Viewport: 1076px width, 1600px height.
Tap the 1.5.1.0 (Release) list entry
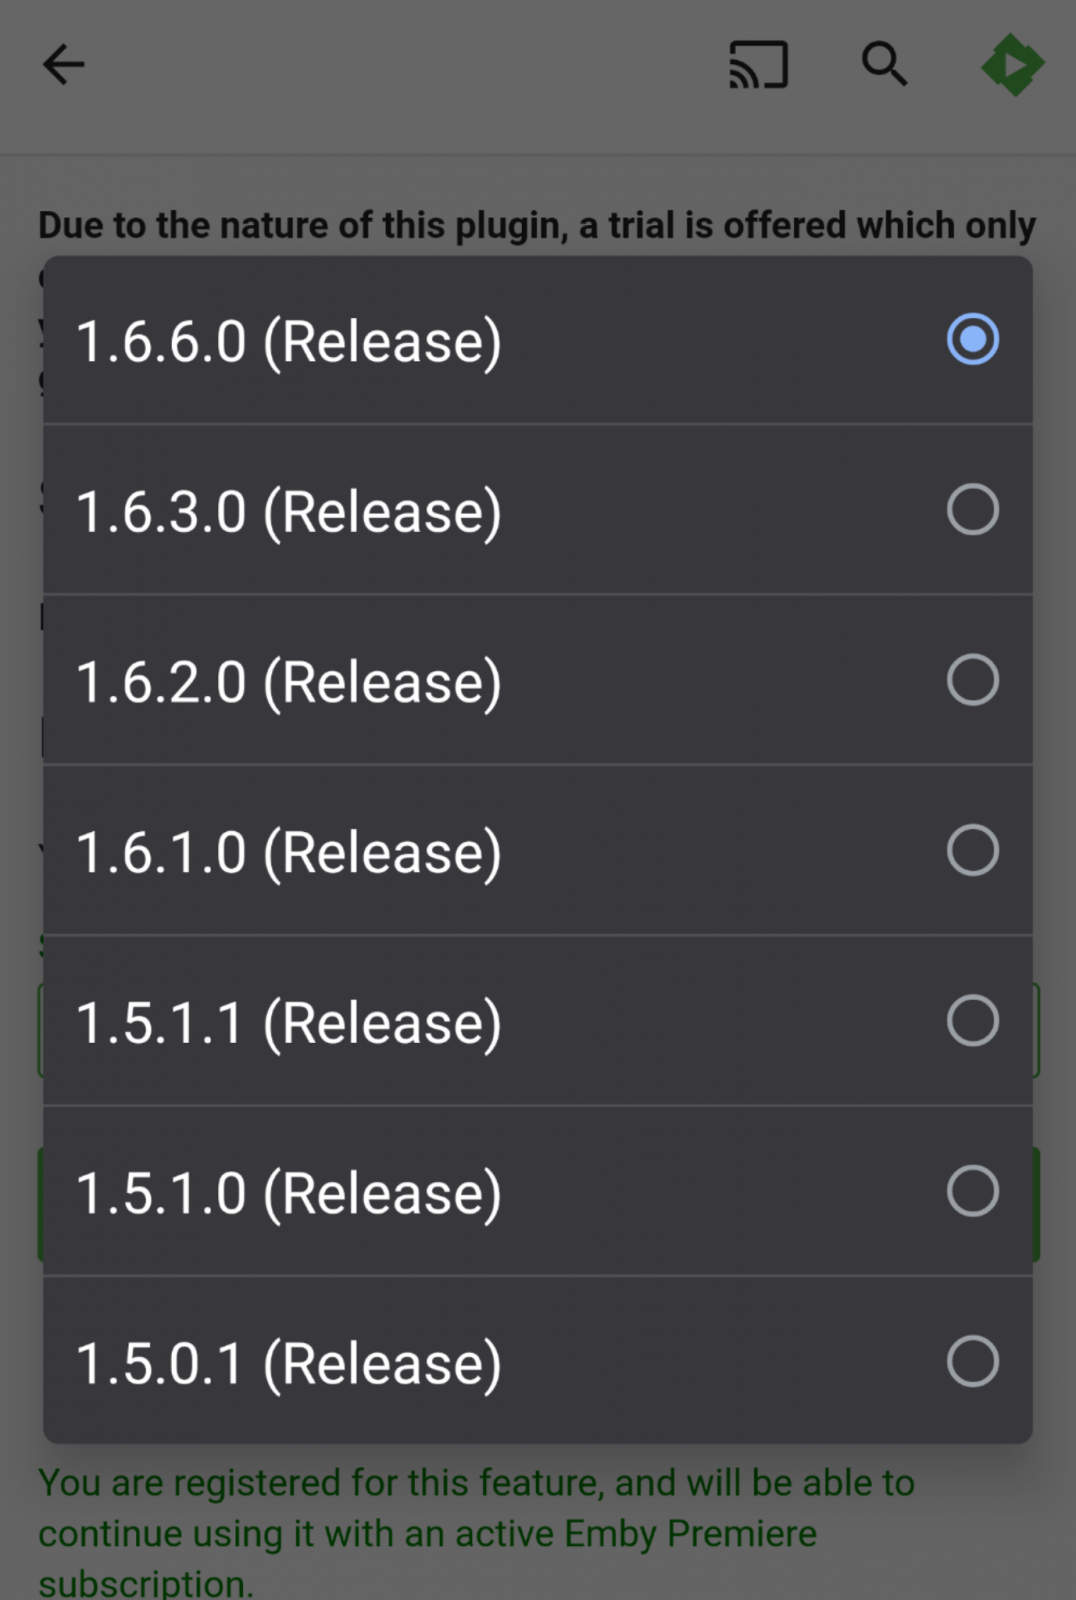click(x=289, y=1193)
